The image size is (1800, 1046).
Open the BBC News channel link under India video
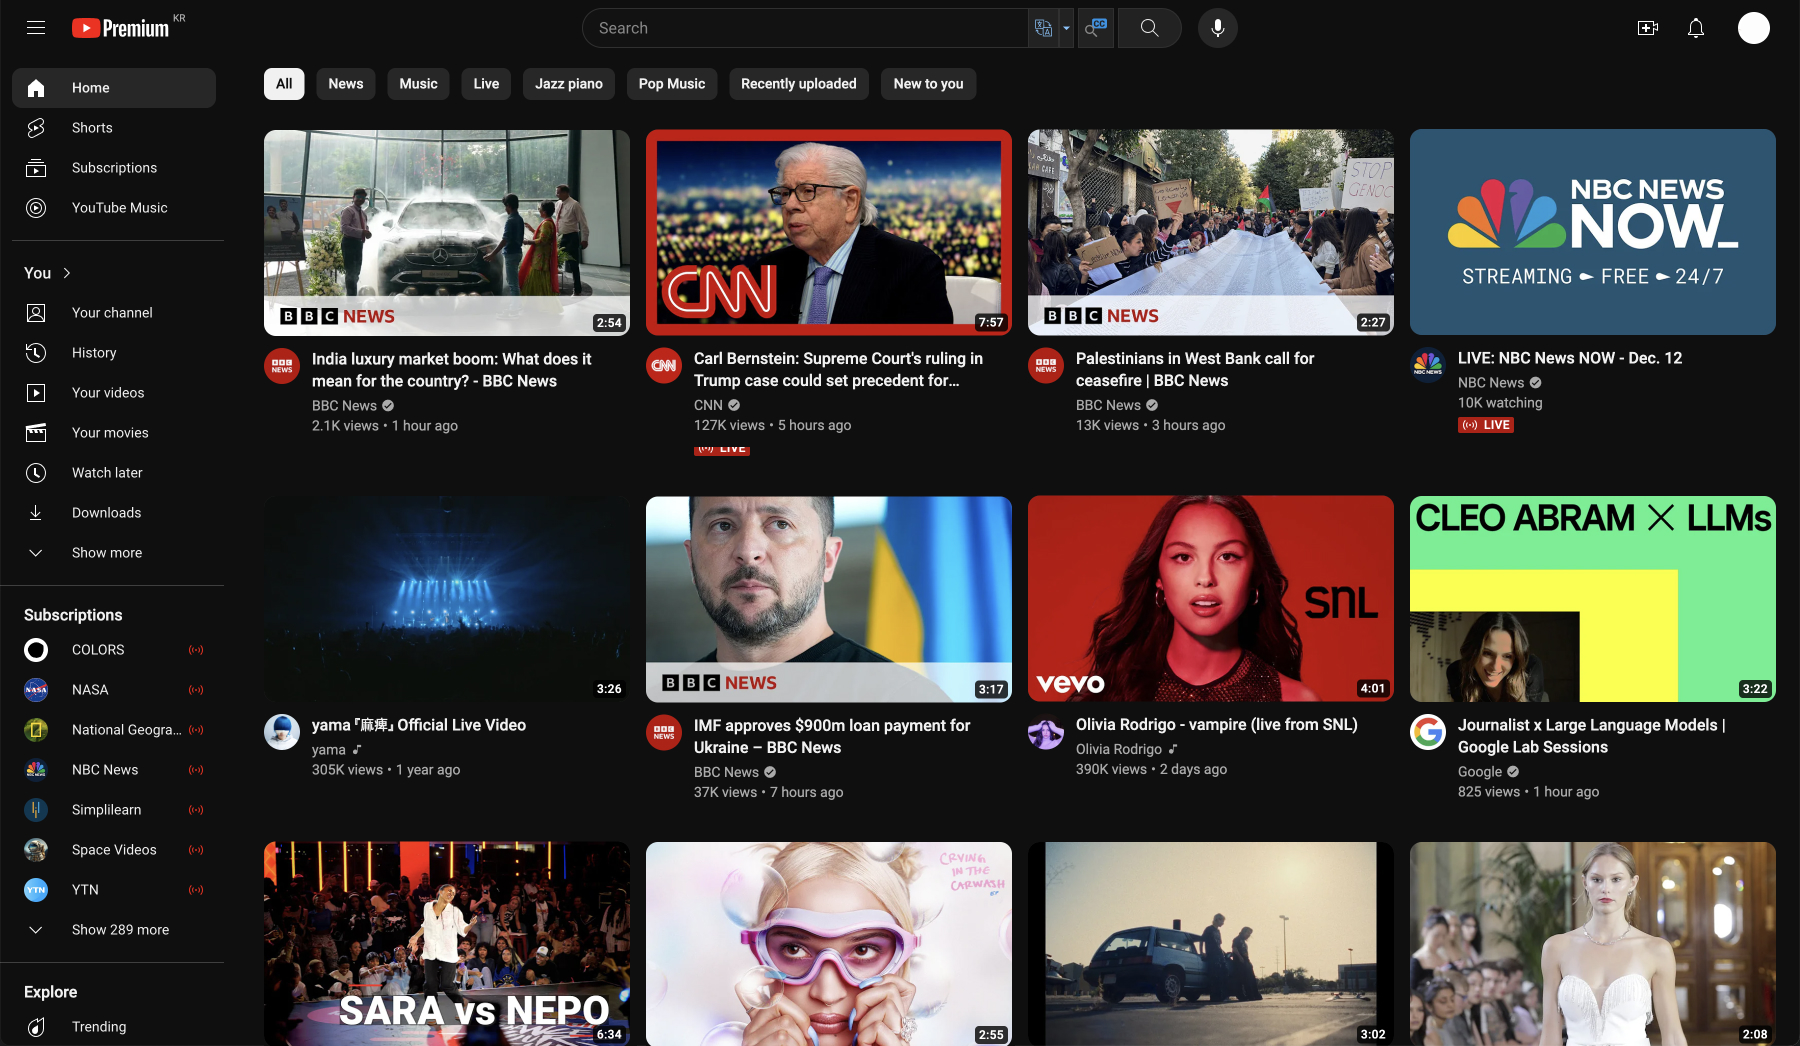click(344, 406)
